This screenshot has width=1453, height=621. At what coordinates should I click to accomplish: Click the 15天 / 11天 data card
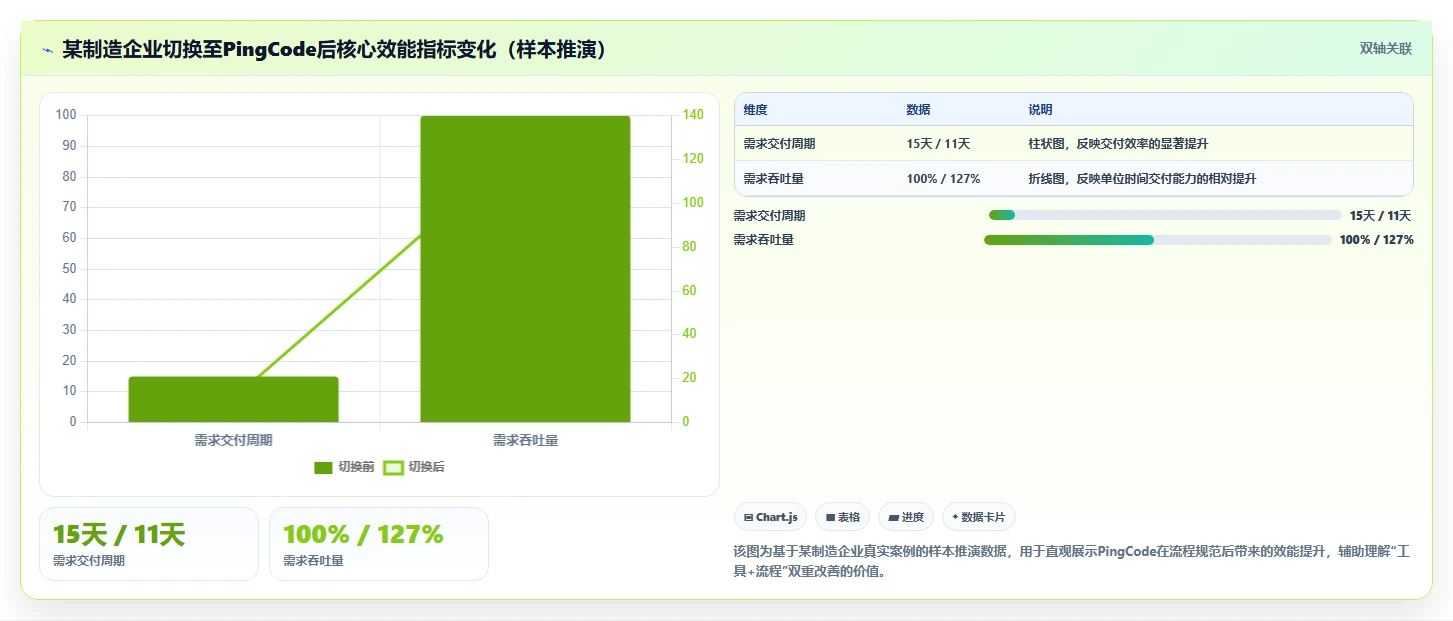[x=149, y=544]
